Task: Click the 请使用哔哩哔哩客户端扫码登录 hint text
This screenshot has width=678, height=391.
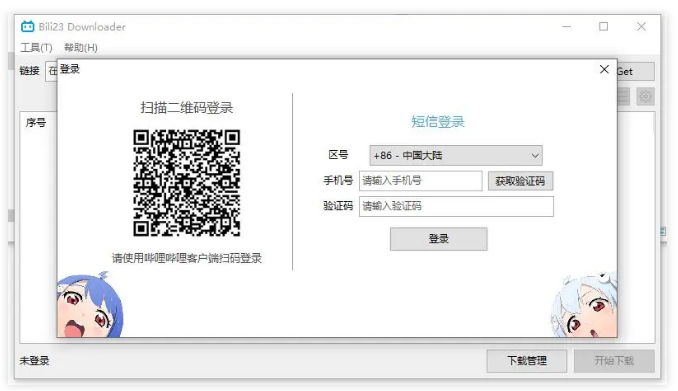Action: (x=186, y=258)
